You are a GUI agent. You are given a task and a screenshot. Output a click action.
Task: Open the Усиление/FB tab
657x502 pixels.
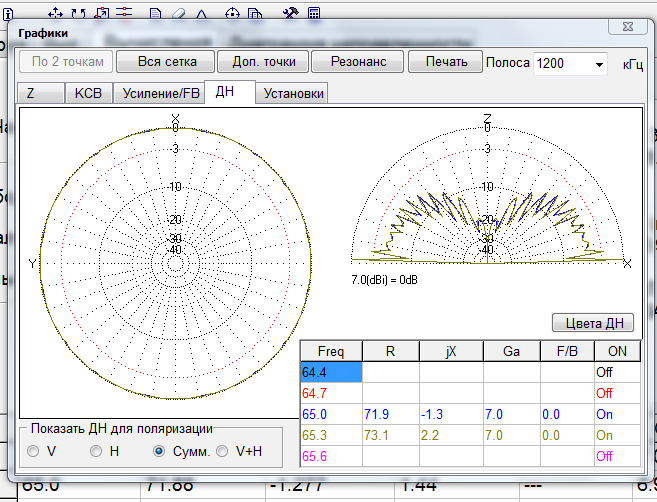click(x=160, y=93)
